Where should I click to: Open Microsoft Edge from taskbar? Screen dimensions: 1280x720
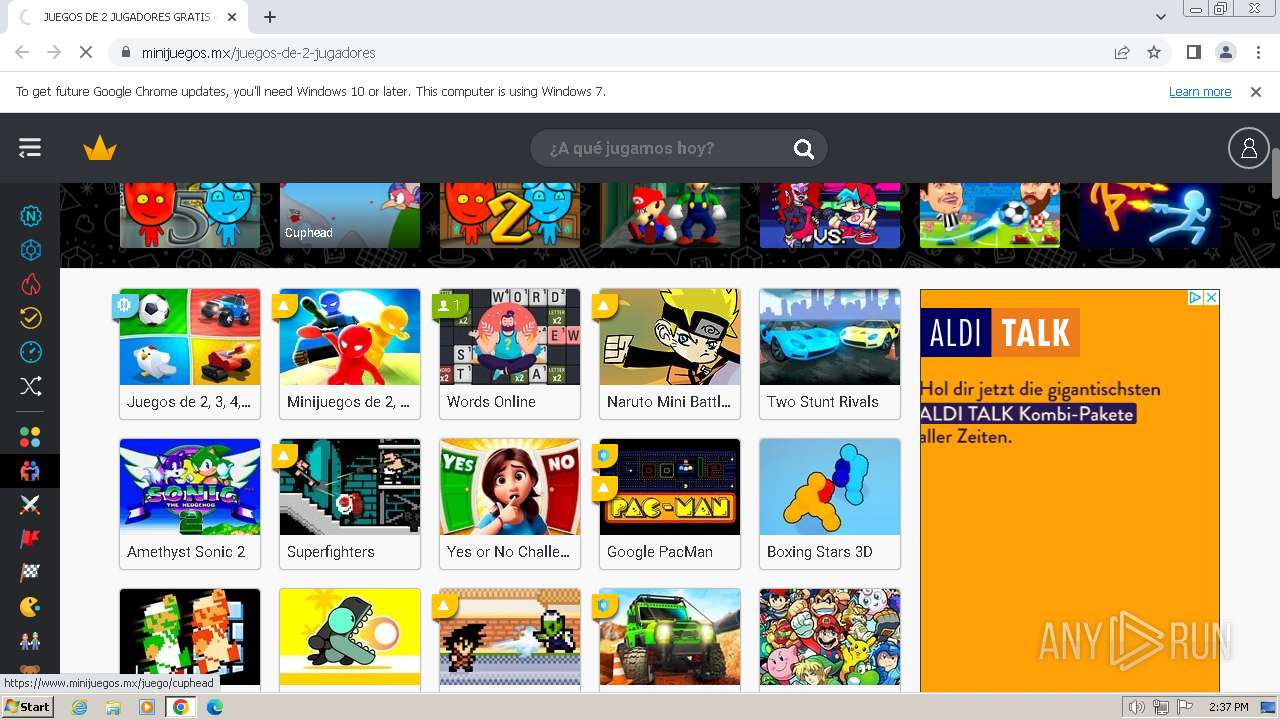(214, 707)
